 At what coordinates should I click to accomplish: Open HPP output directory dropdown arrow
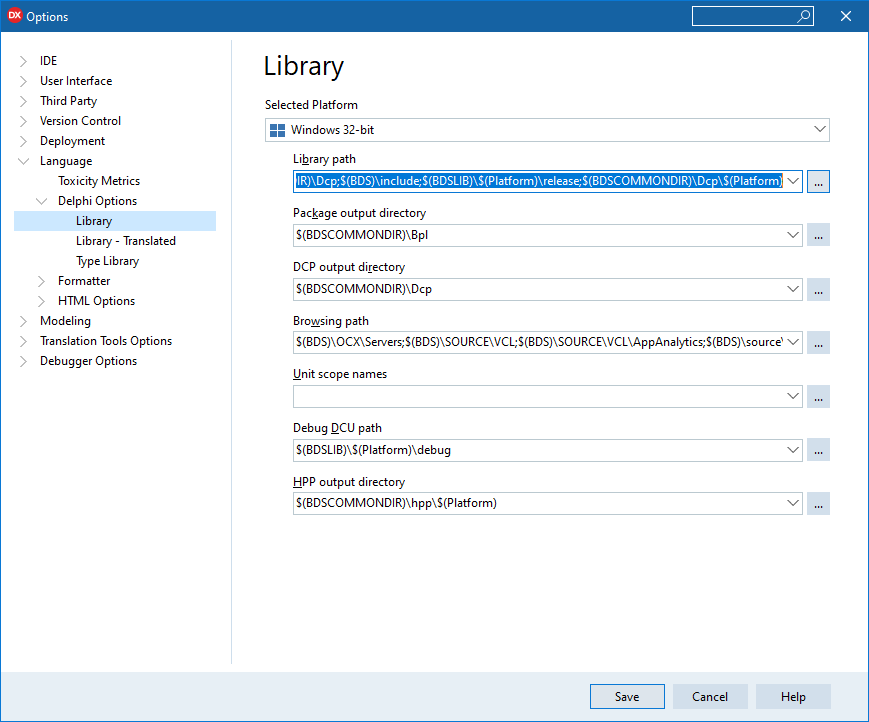pos(793,503)
